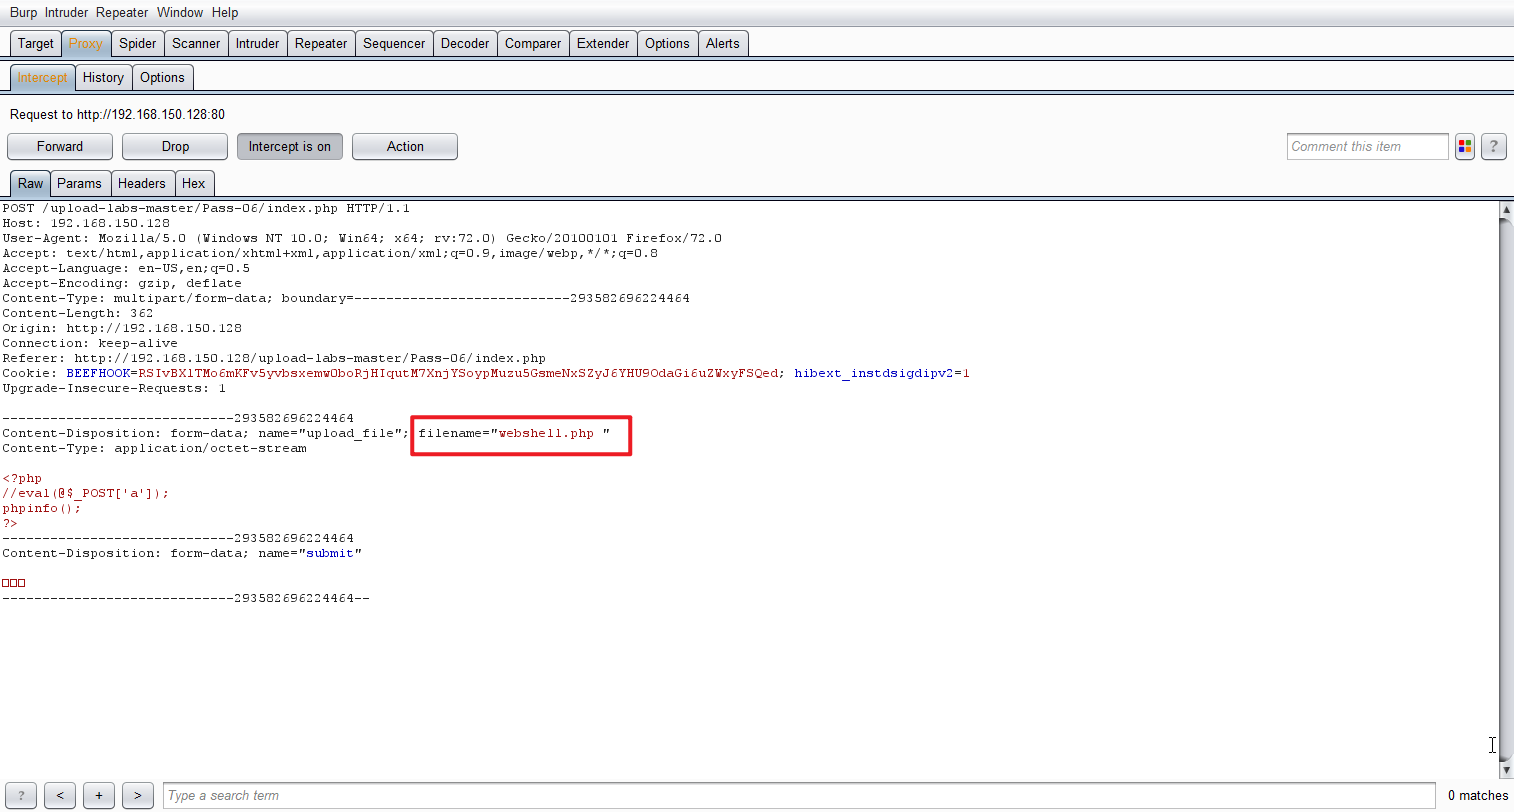Viewport: 1514px width, 812px height.
Task: Click the POST request line text
Action: pos(206,208)
